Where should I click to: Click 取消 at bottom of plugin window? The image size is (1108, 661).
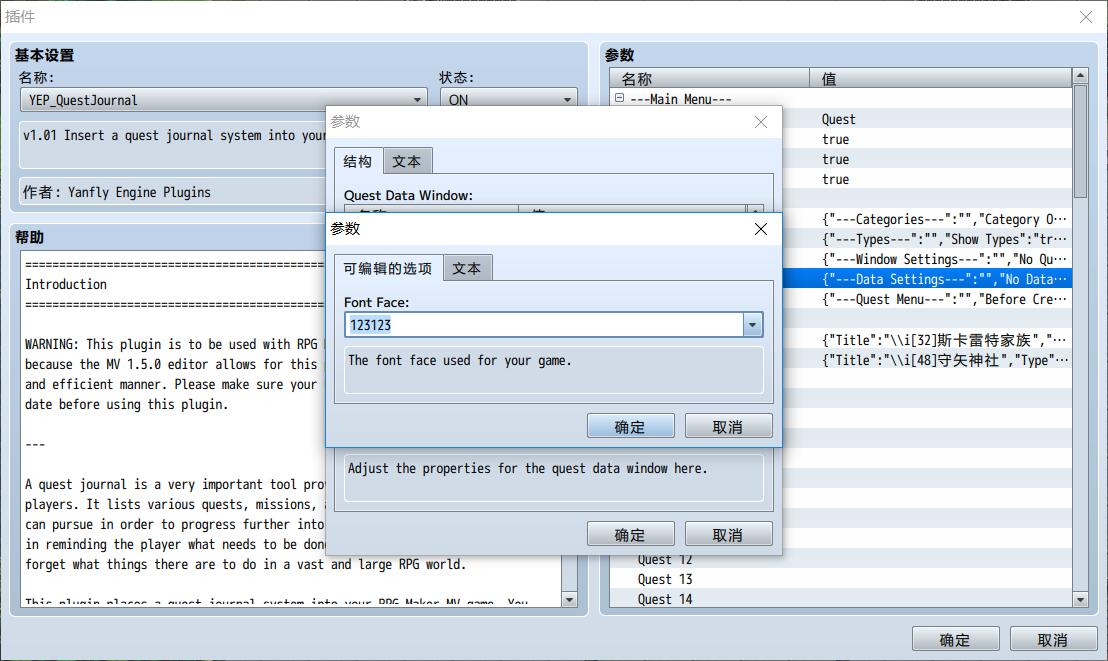(x=1054, y=639)
